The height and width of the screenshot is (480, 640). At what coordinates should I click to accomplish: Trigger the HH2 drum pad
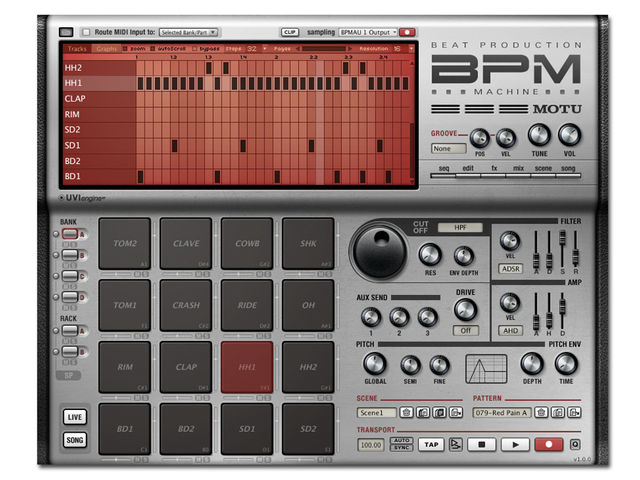coord(309,367)
